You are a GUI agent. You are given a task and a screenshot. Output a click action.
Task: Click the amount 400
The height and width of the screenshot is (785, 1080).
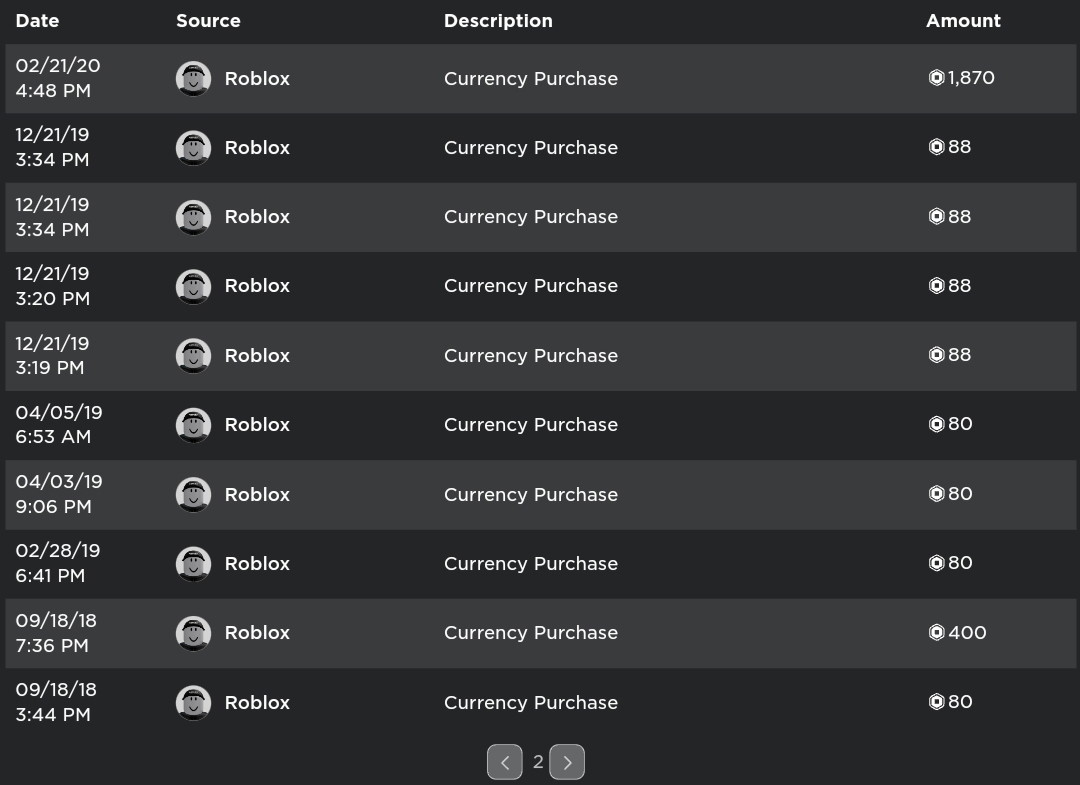(x=967, y=632)
